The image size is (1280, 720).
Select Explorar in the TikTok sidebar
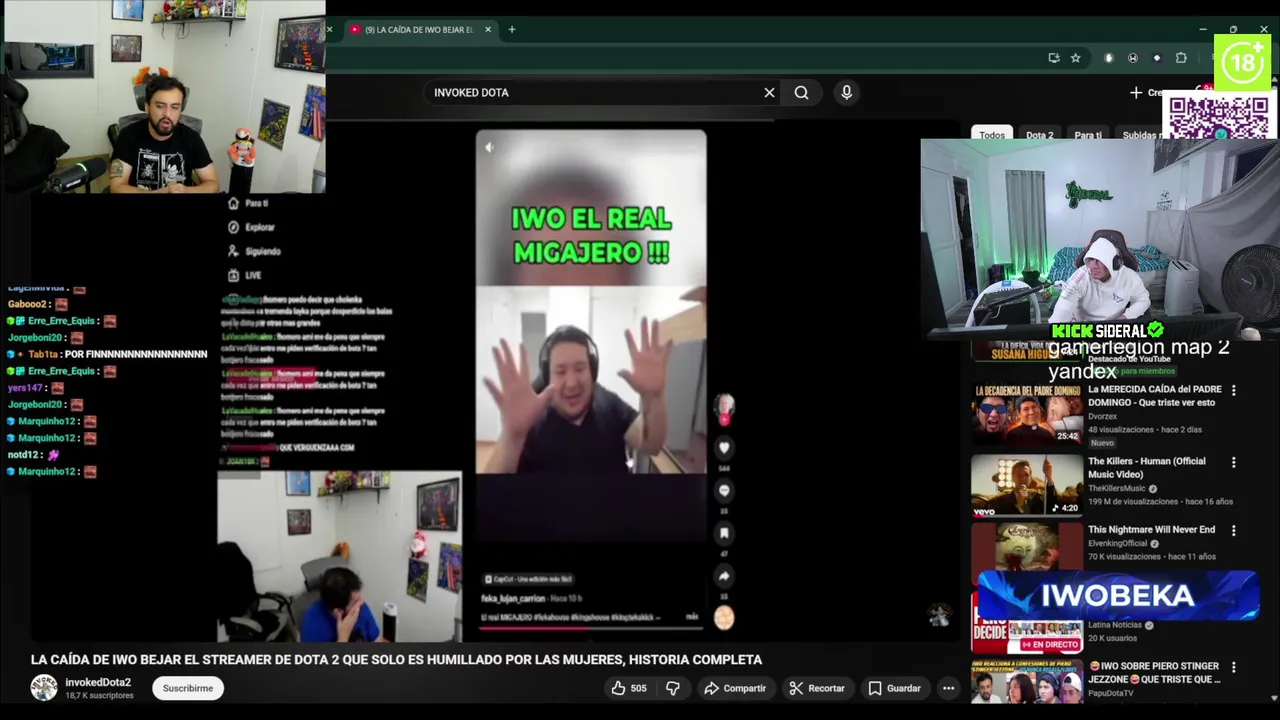pyautogui.click(x=251, y=227)
